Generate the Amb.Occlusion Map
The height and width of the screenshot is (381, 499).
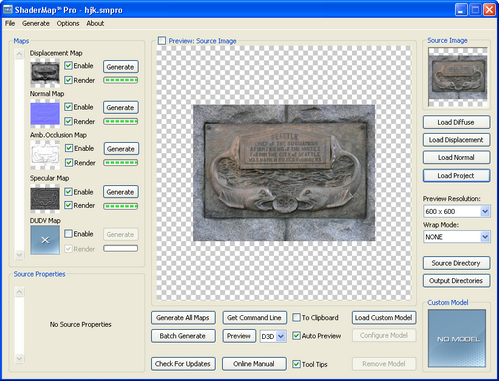121,149
